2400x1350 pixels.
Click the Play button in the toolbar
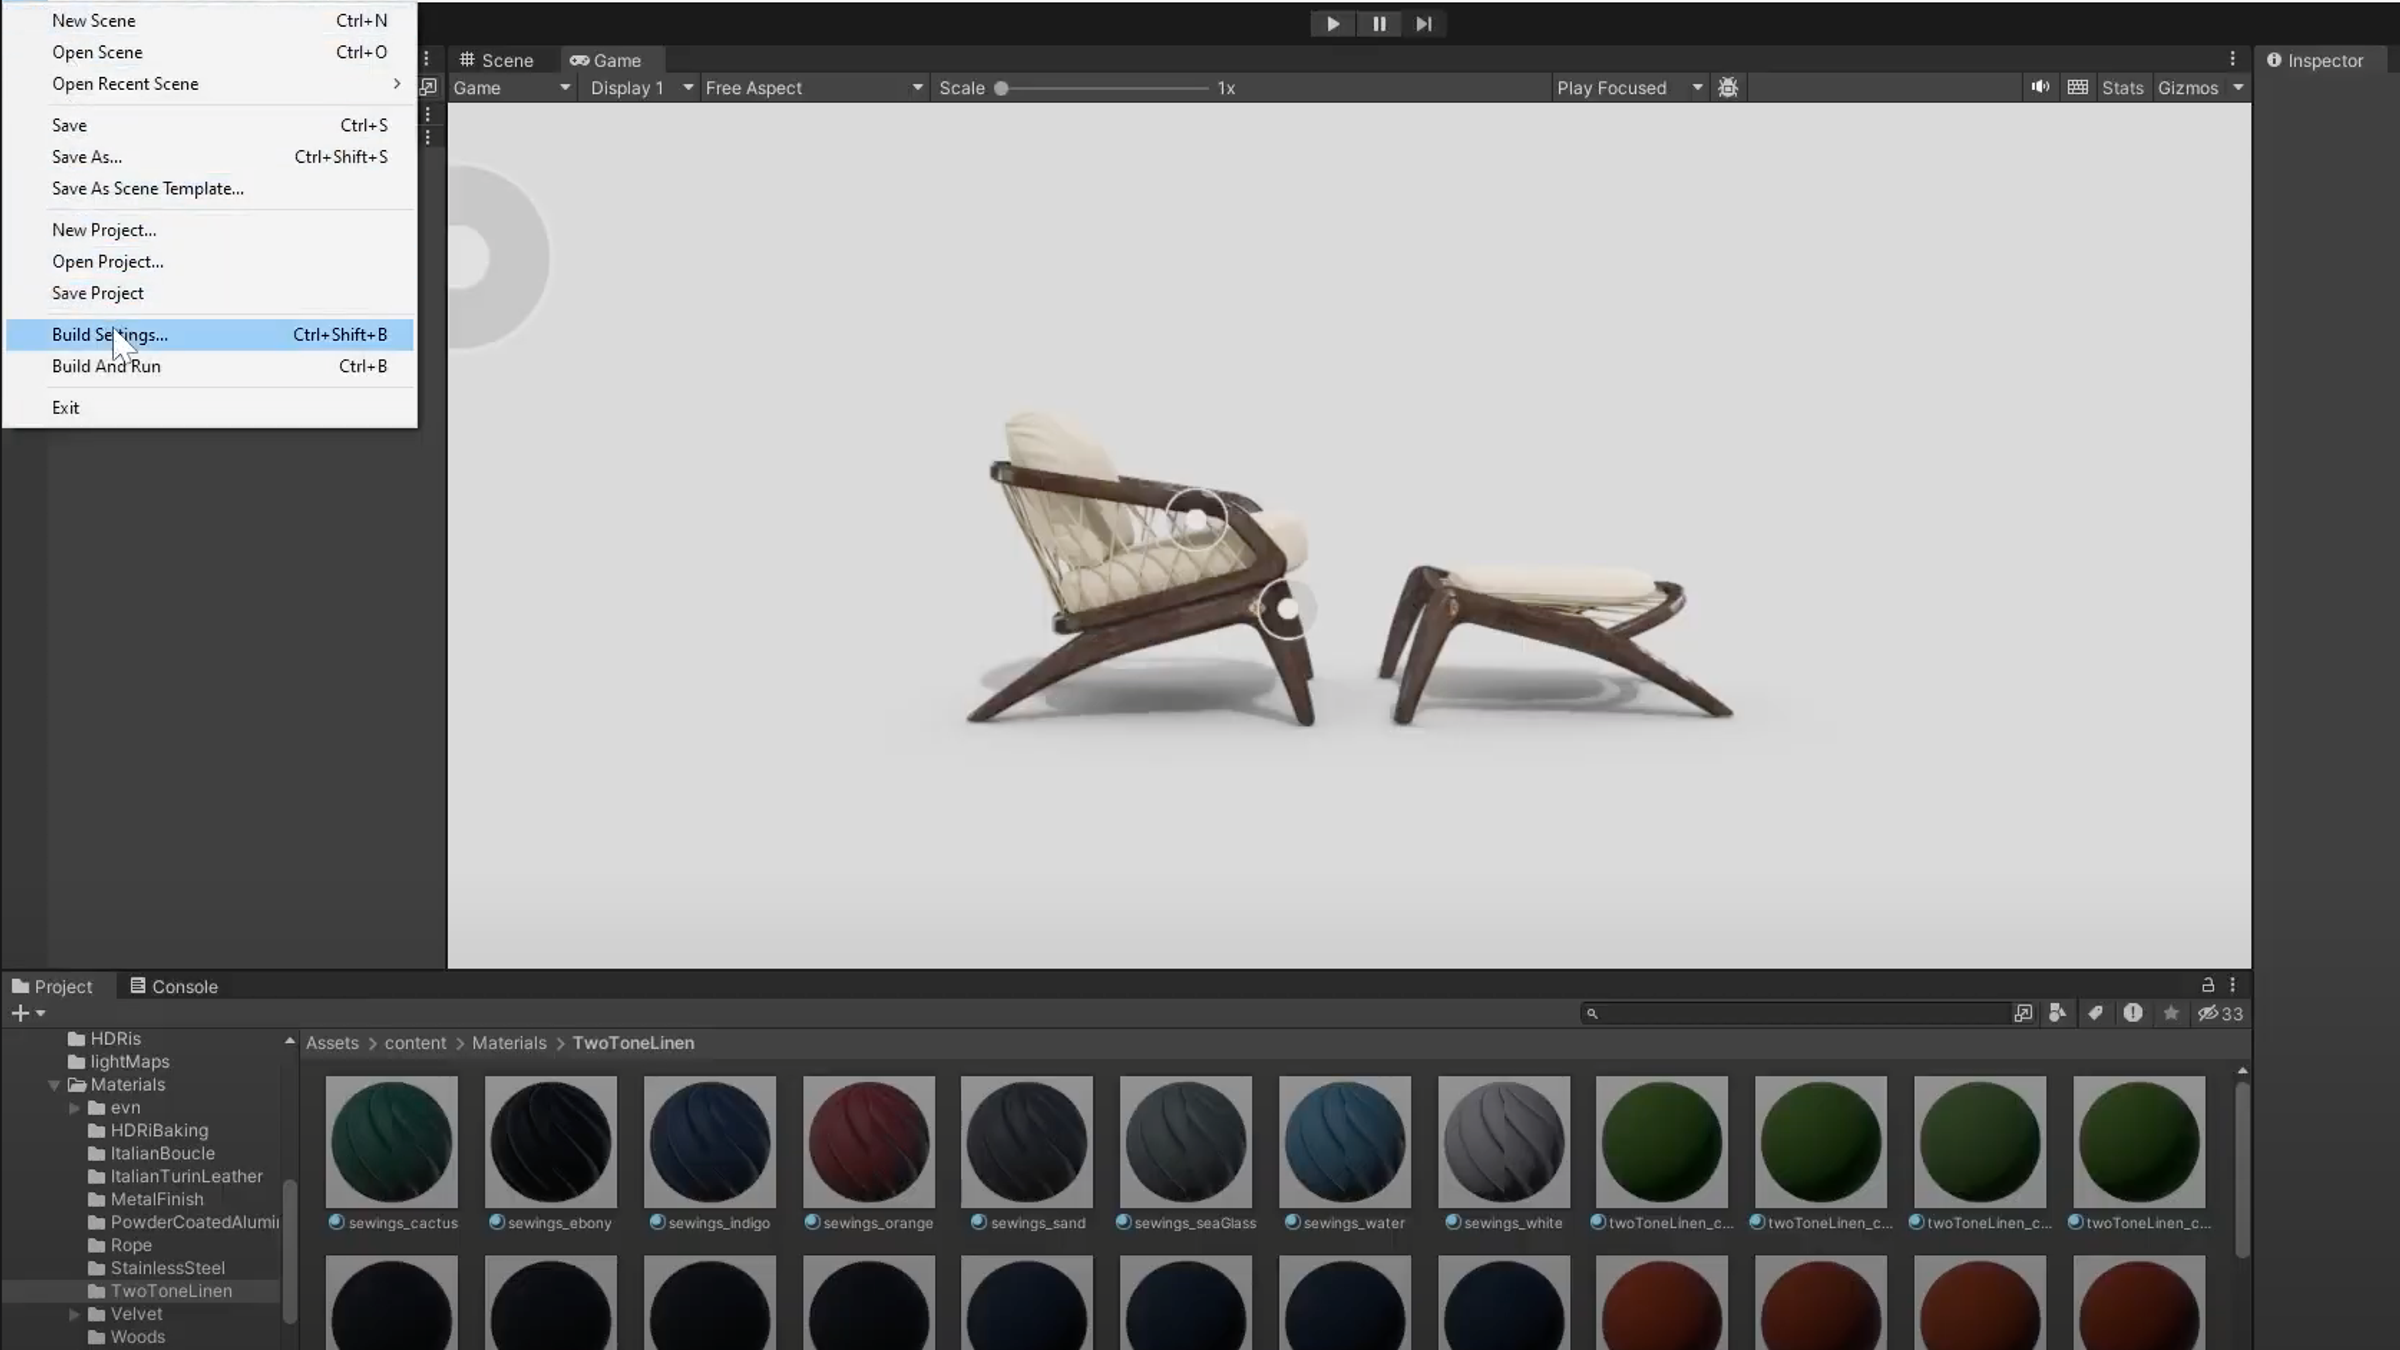(1333, 24)
